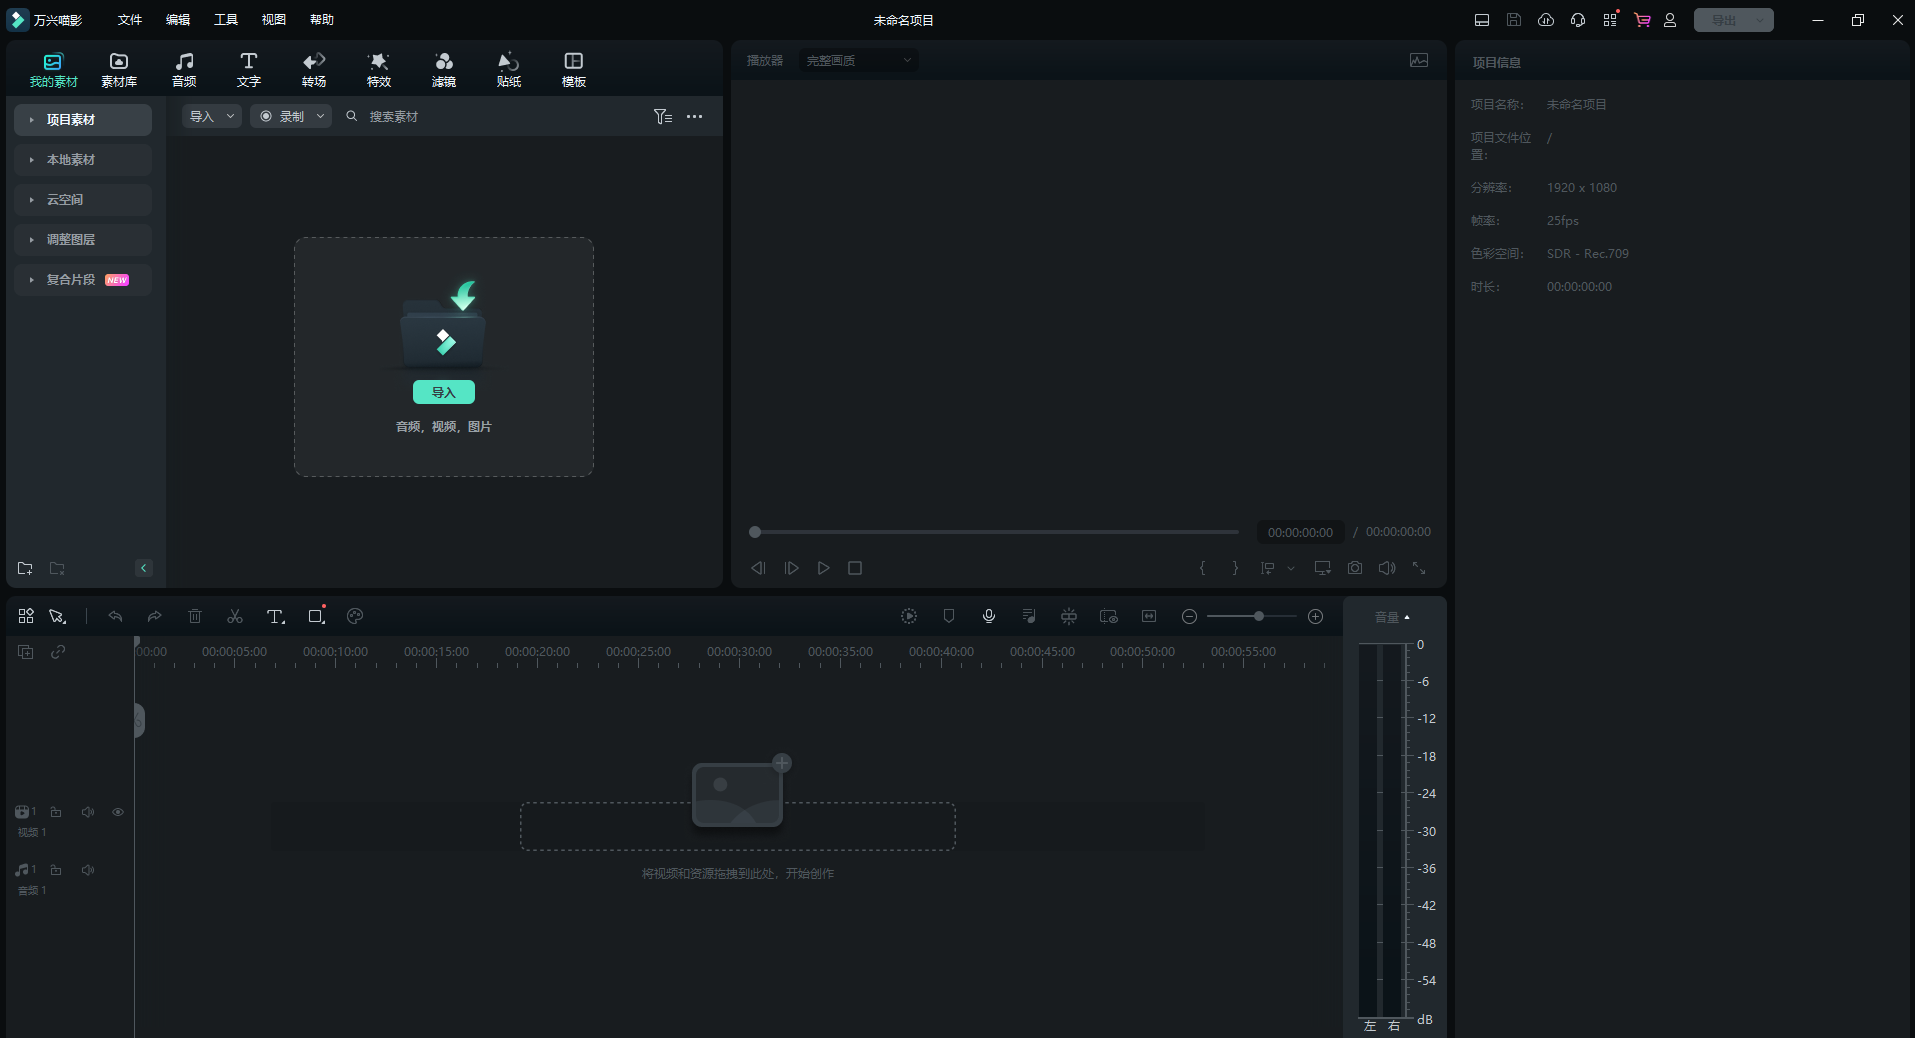Switch to the Transitions (转场) tab

coord(314,70)
